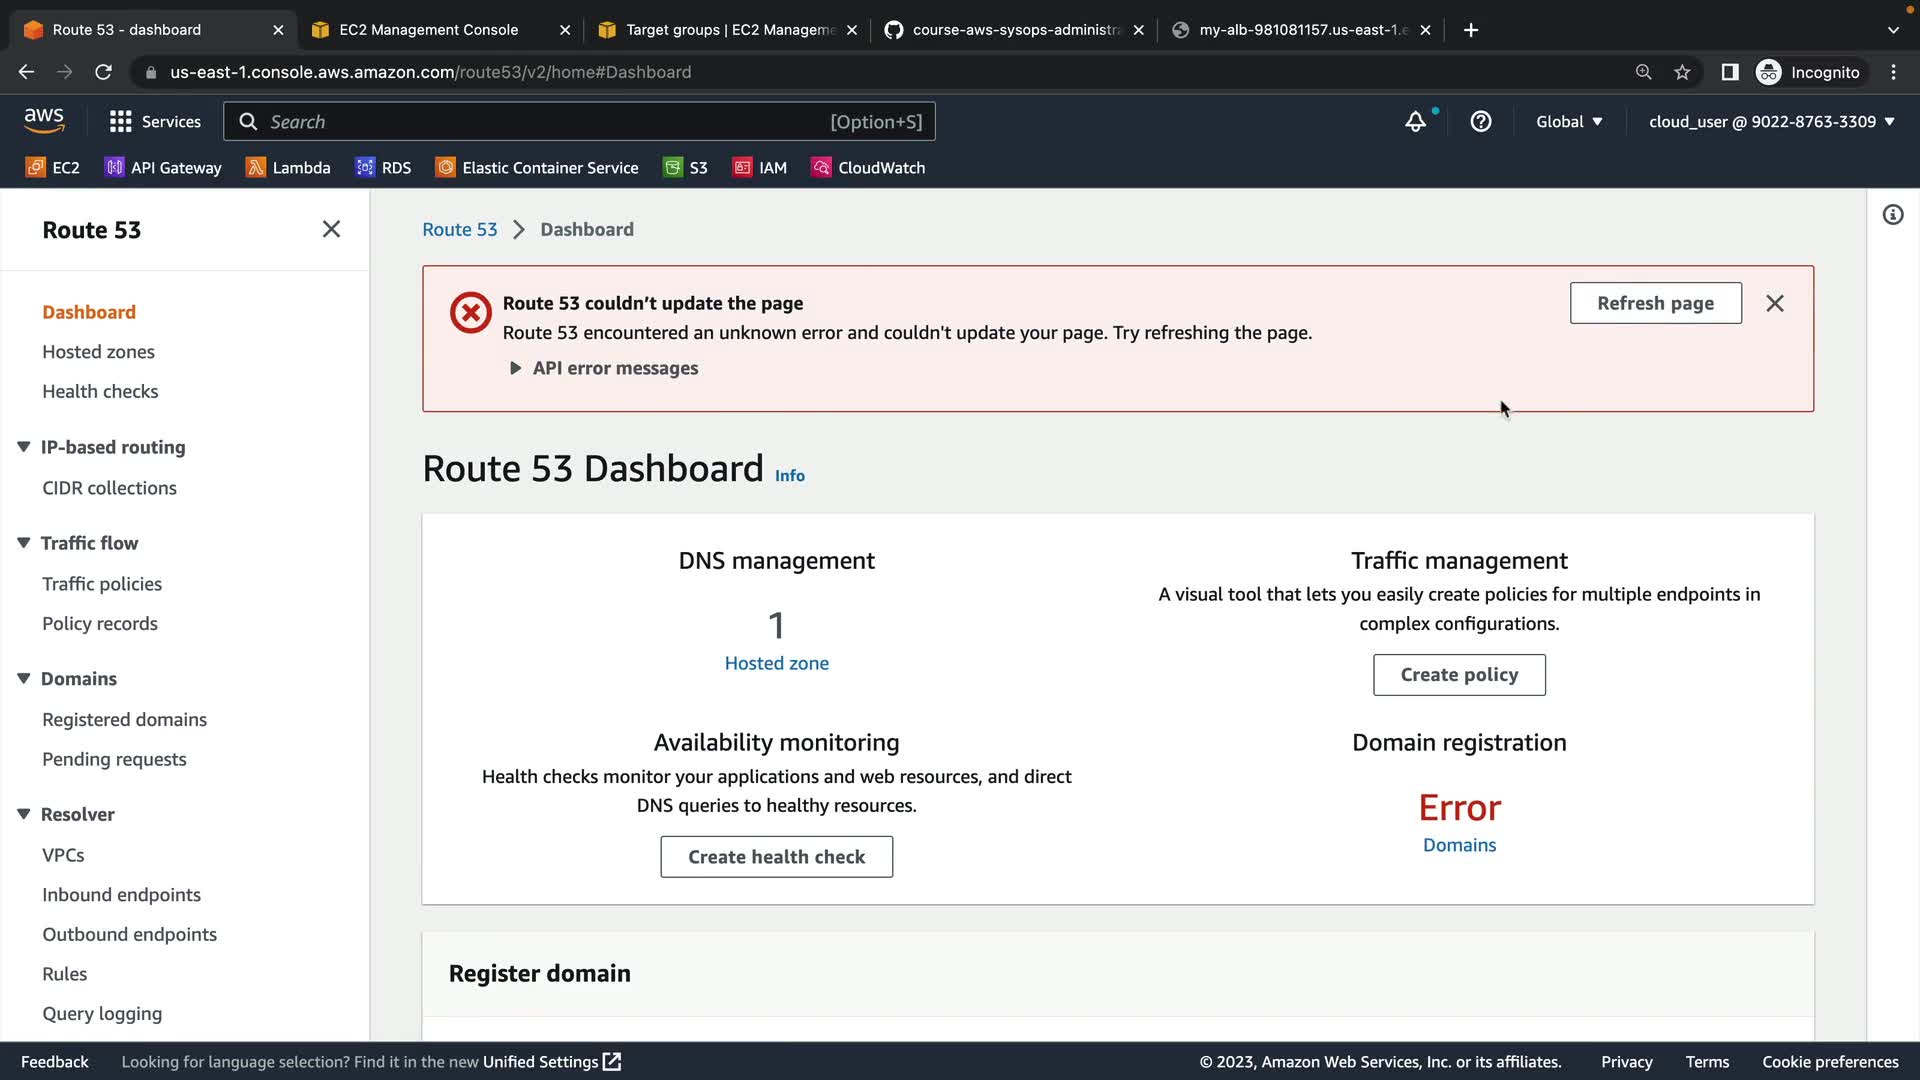Click the AWS logo home icon

[44, 121]
